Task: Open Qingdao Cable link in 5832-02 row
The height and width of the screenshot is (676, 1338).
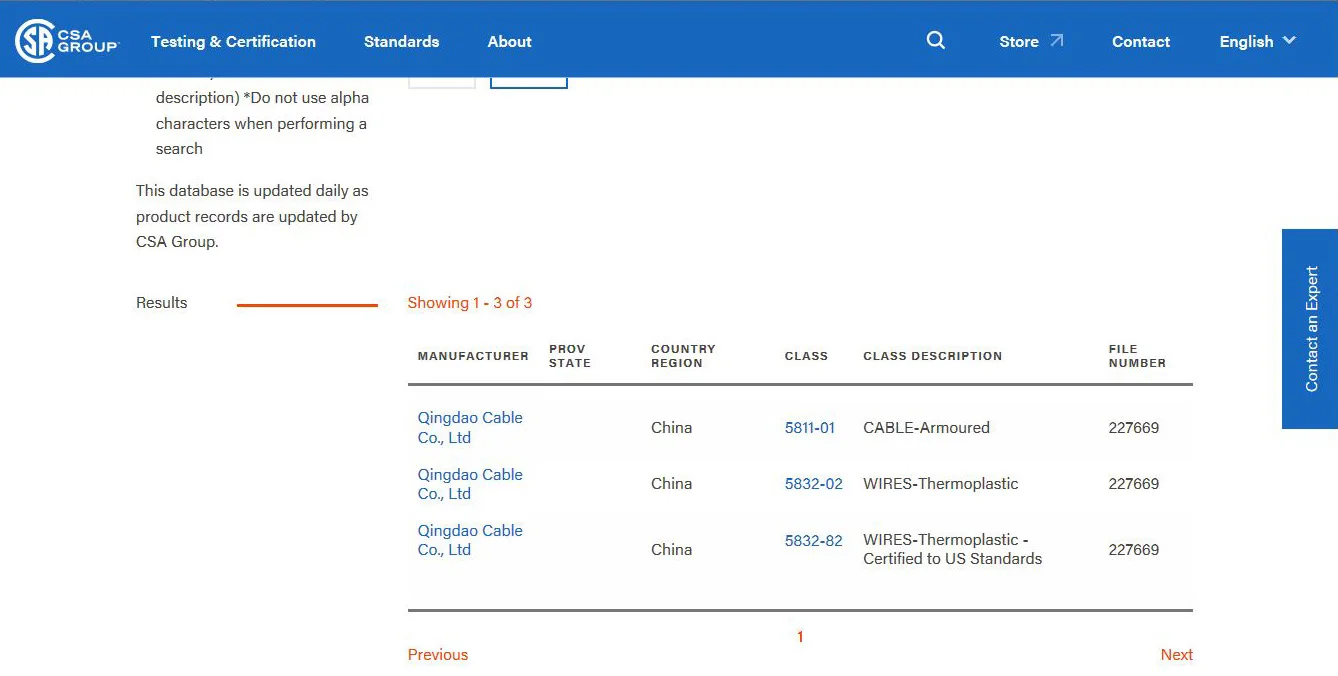Action: [x=469, y=484]
